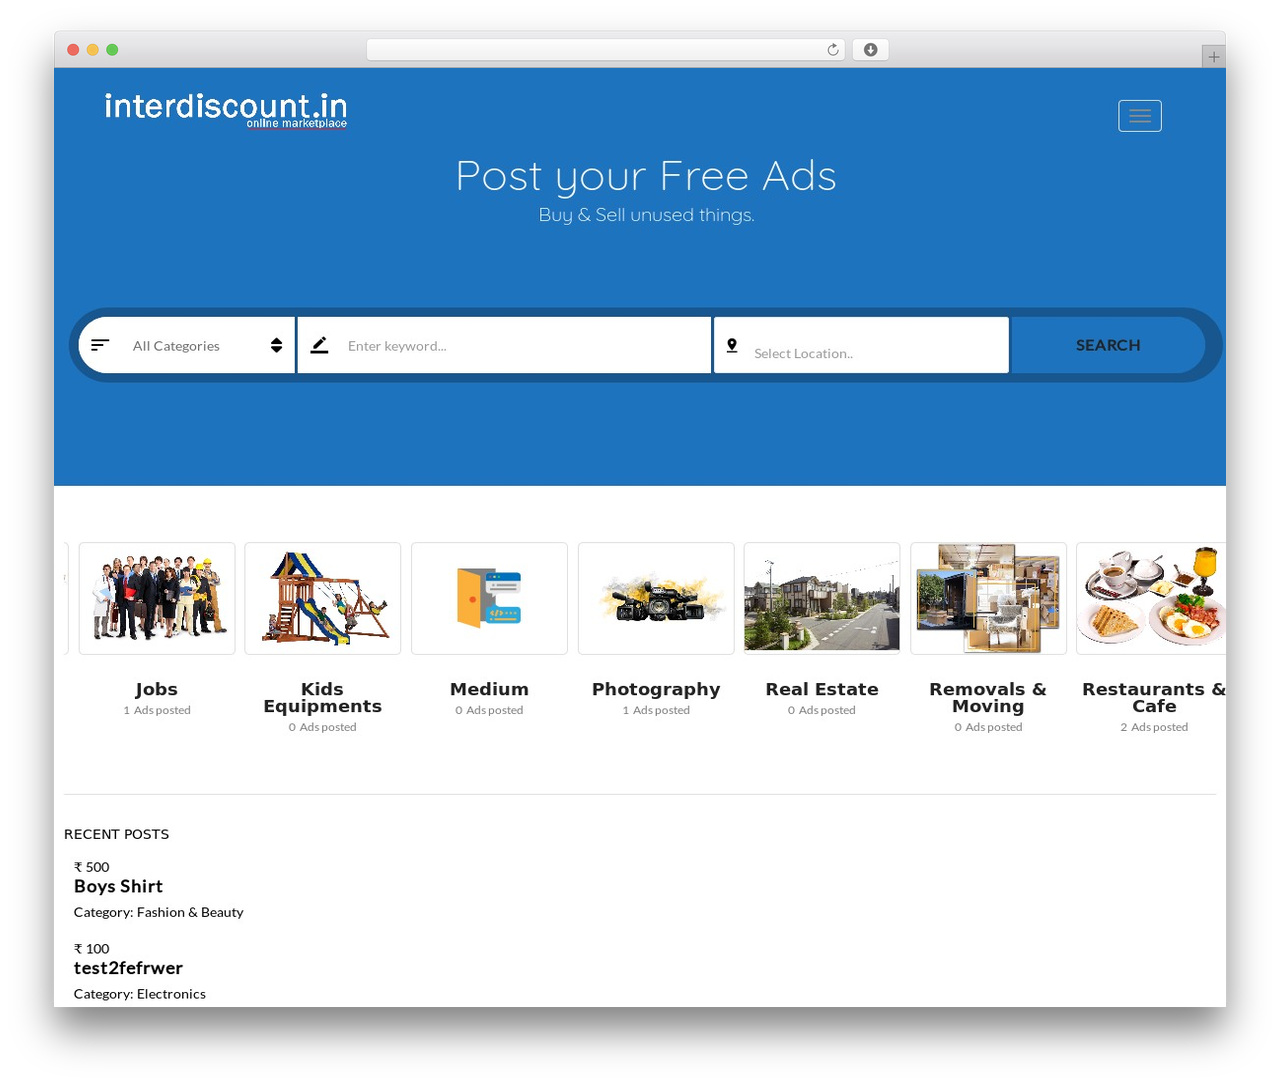Click the Real Estate title link
Image resolution: width=1280 pixels, height=1084 pixels.
(822, 689)
